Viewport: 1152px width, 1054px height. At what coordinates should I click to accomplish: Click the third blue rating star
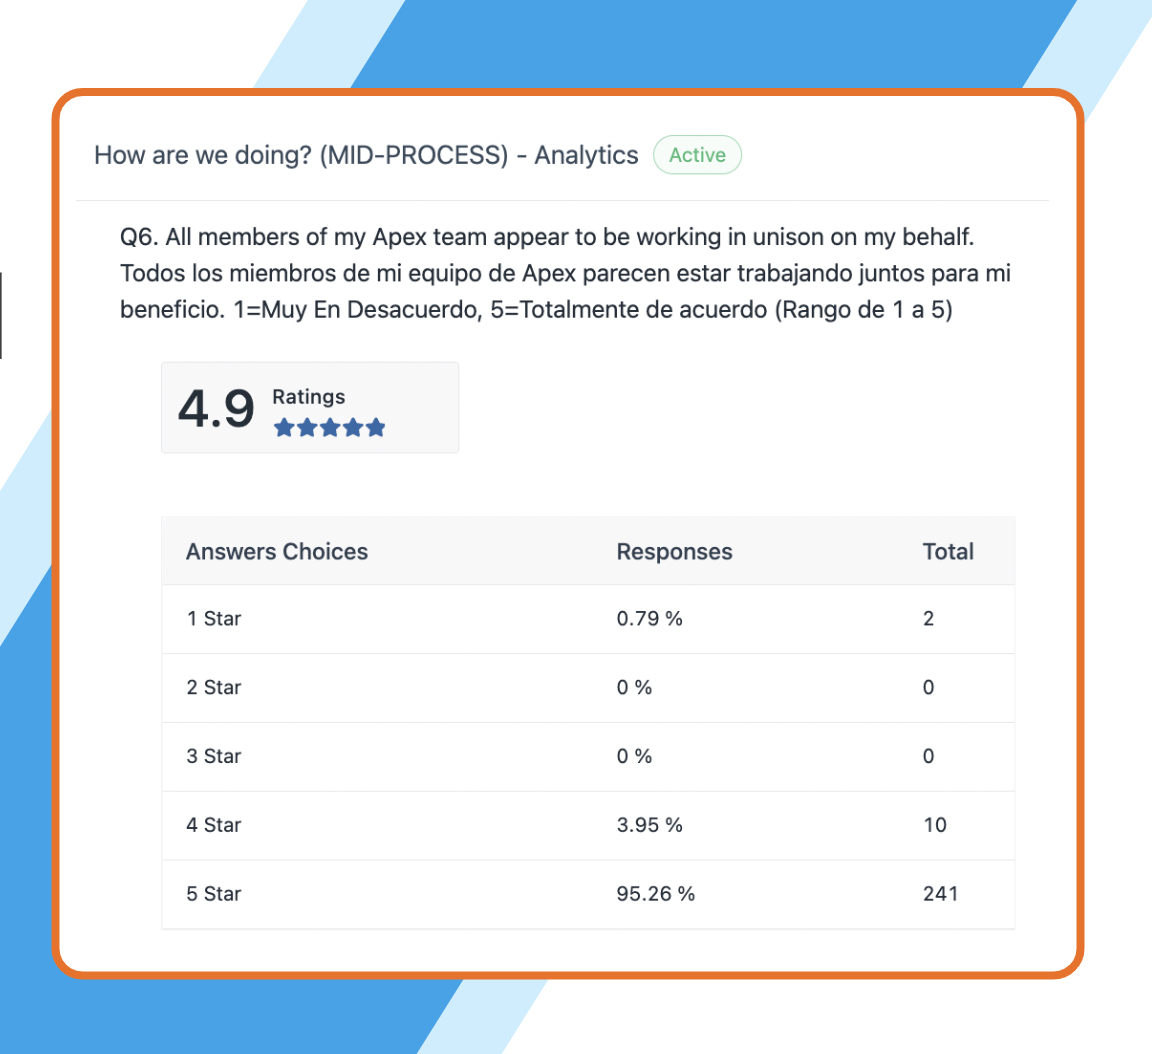[x=330, y=427]
